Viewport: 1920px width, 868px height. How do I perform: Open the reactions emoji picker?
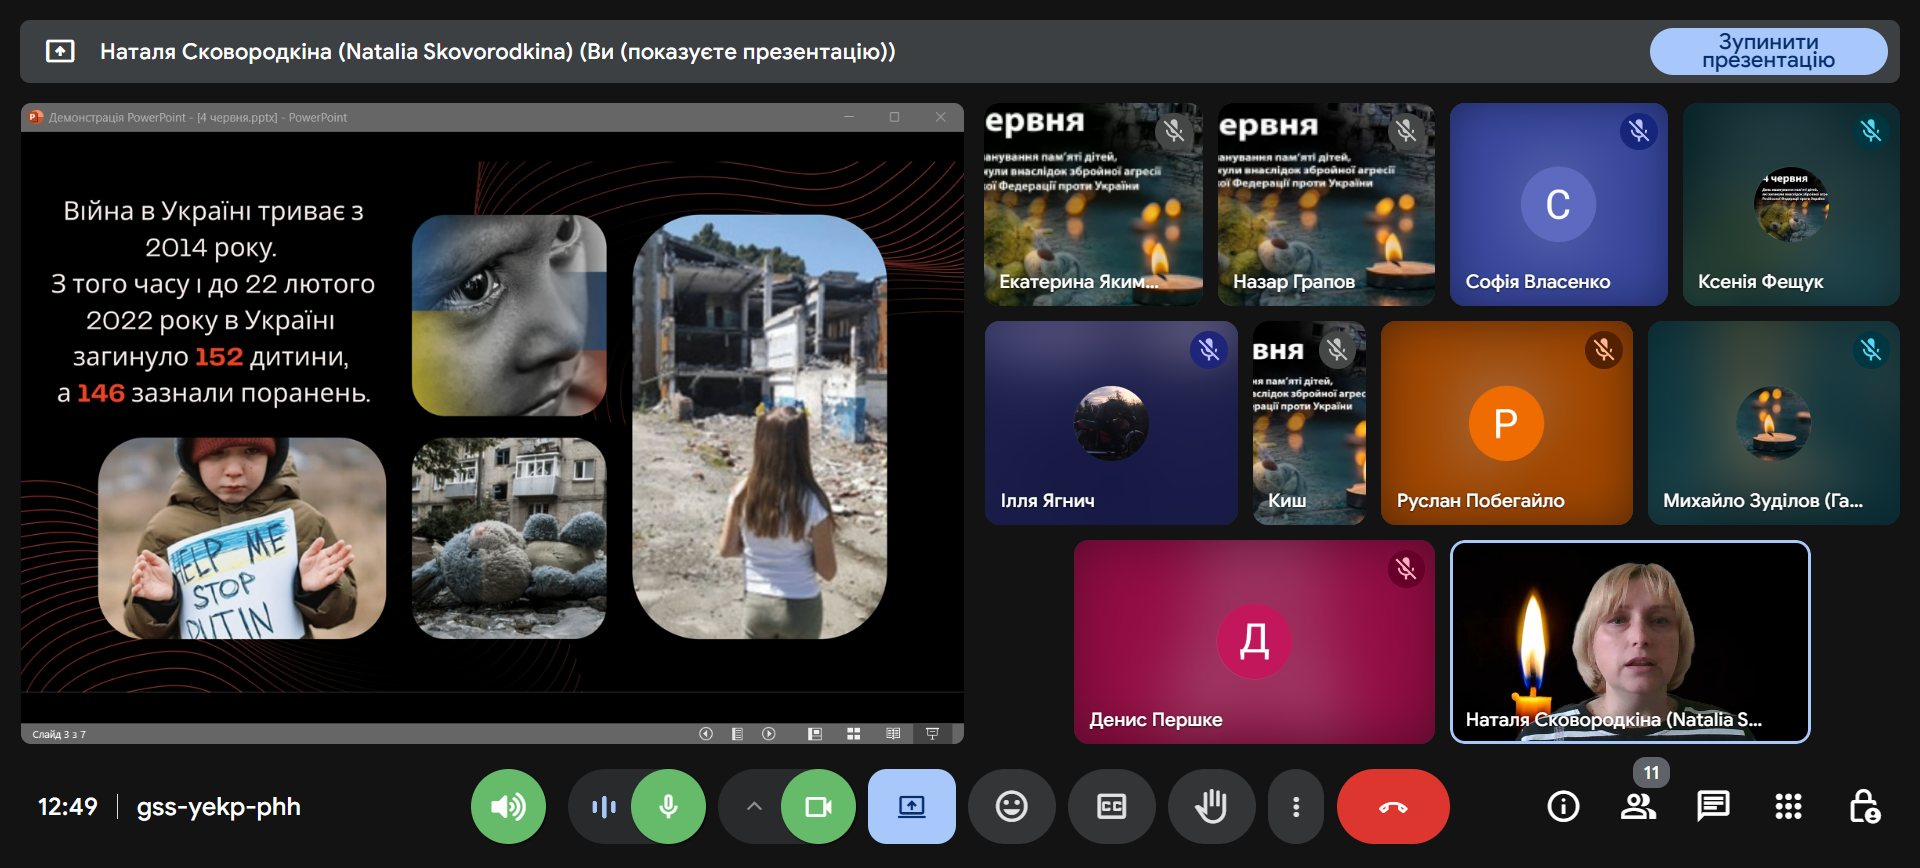tap(1011, 806)
